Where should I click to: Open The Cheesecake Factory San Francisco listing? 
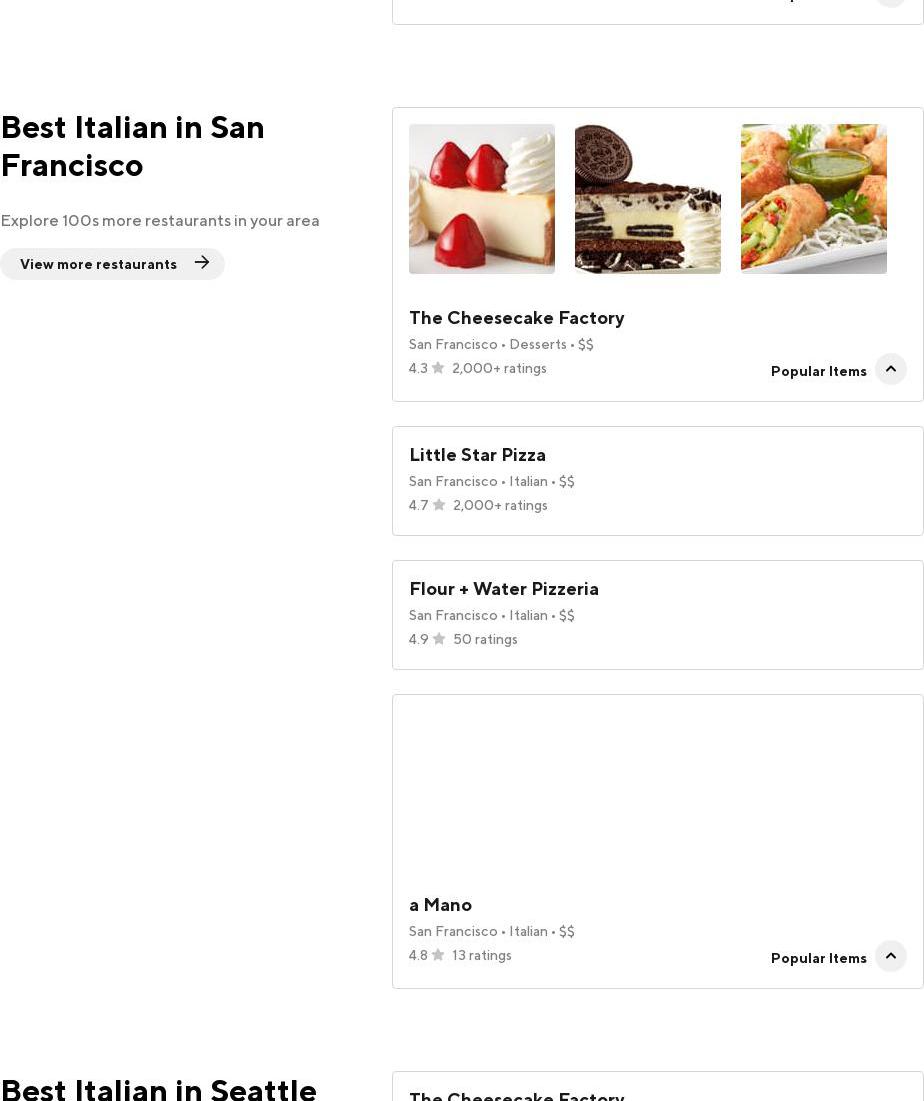click(x=516, y=318)
